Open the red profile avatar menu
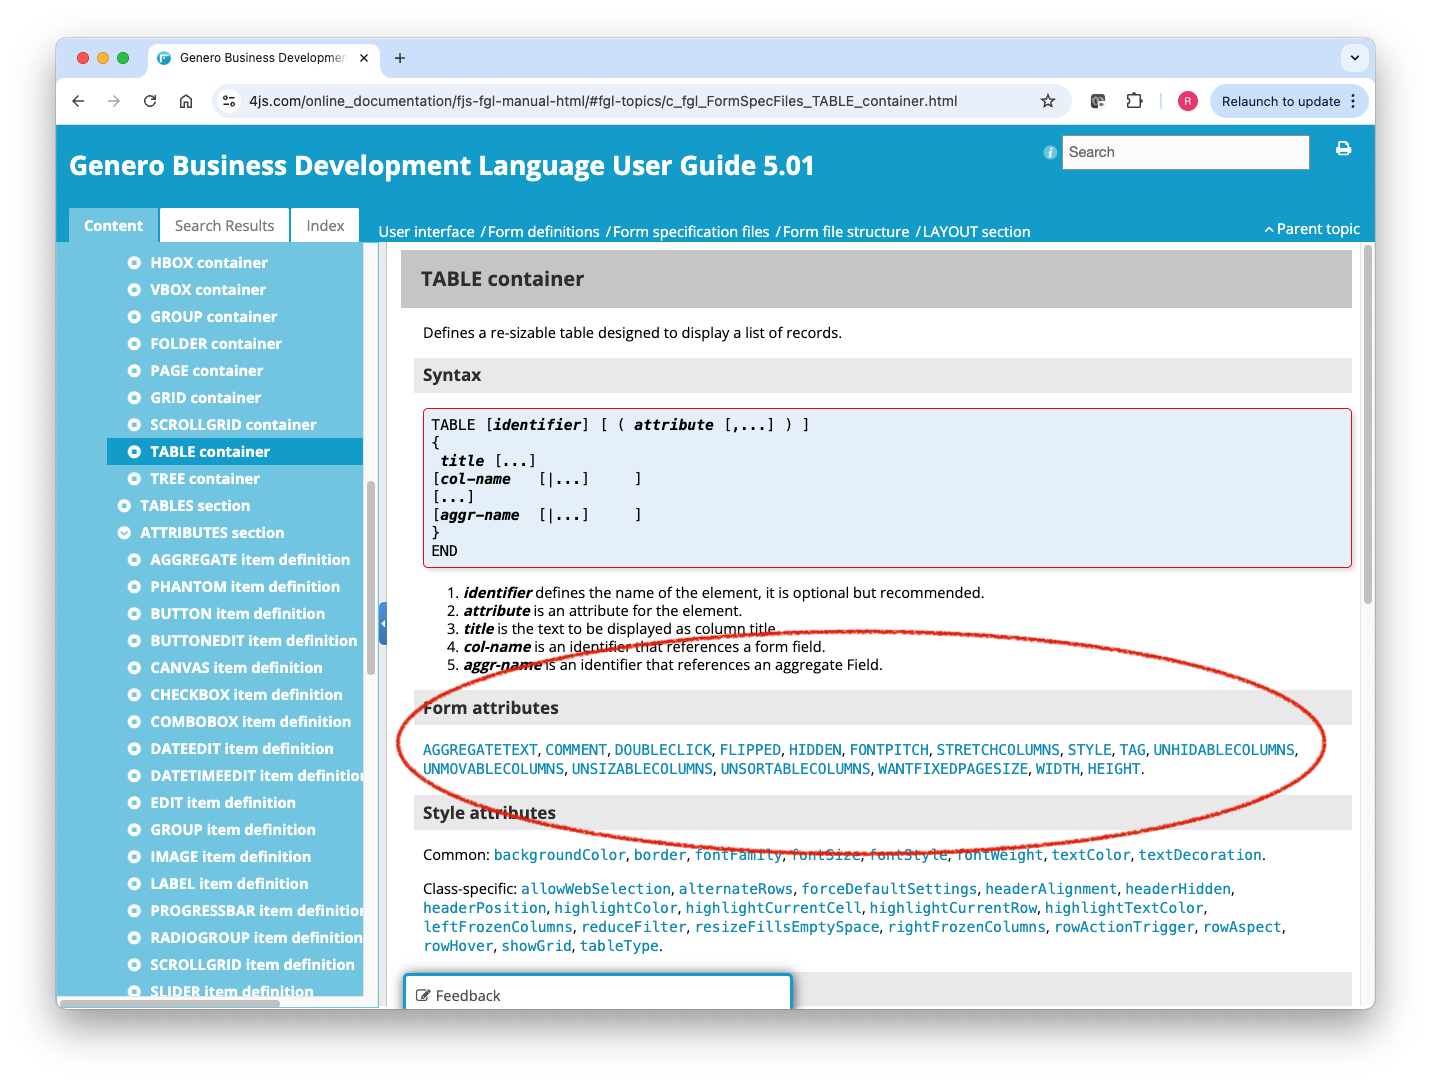This screenshot has height=1083, width=1431. click(1188, 101)
